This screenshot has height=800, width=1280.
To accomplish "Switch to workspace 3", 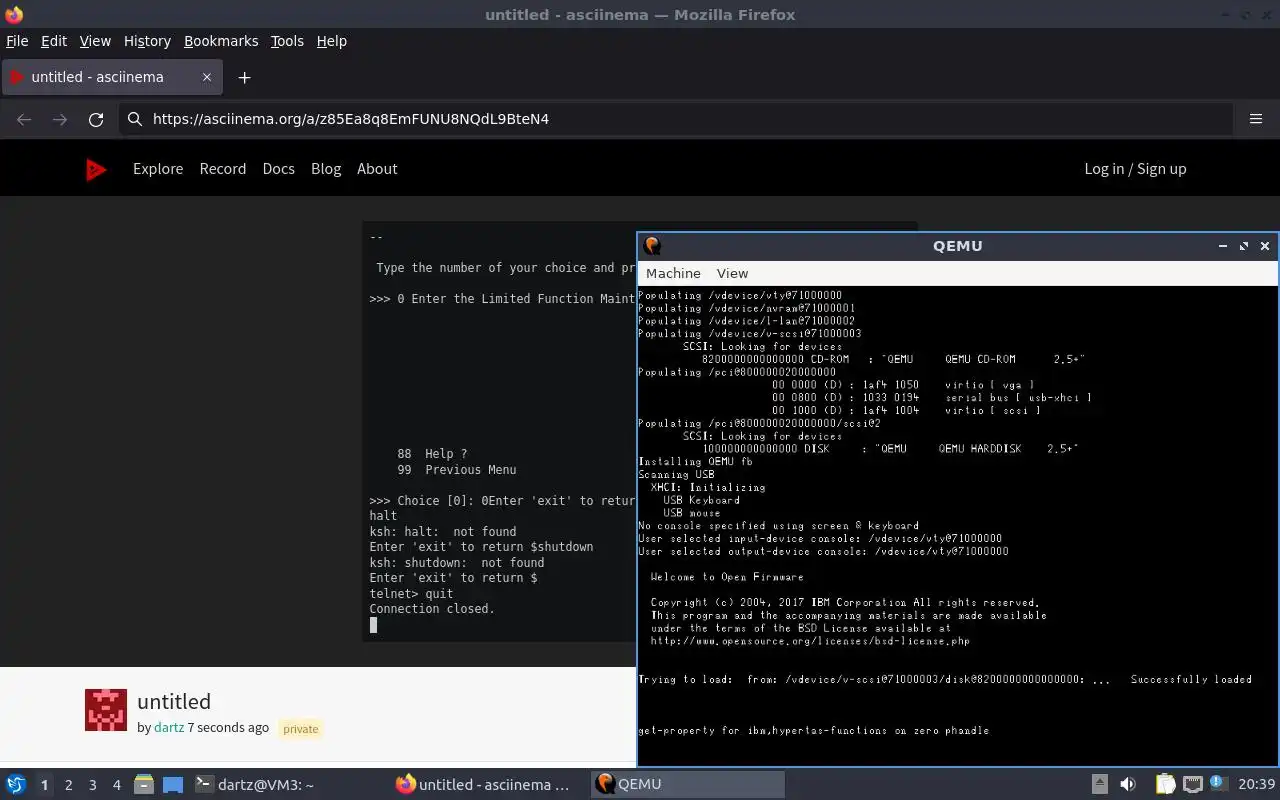I will (92, 785).
